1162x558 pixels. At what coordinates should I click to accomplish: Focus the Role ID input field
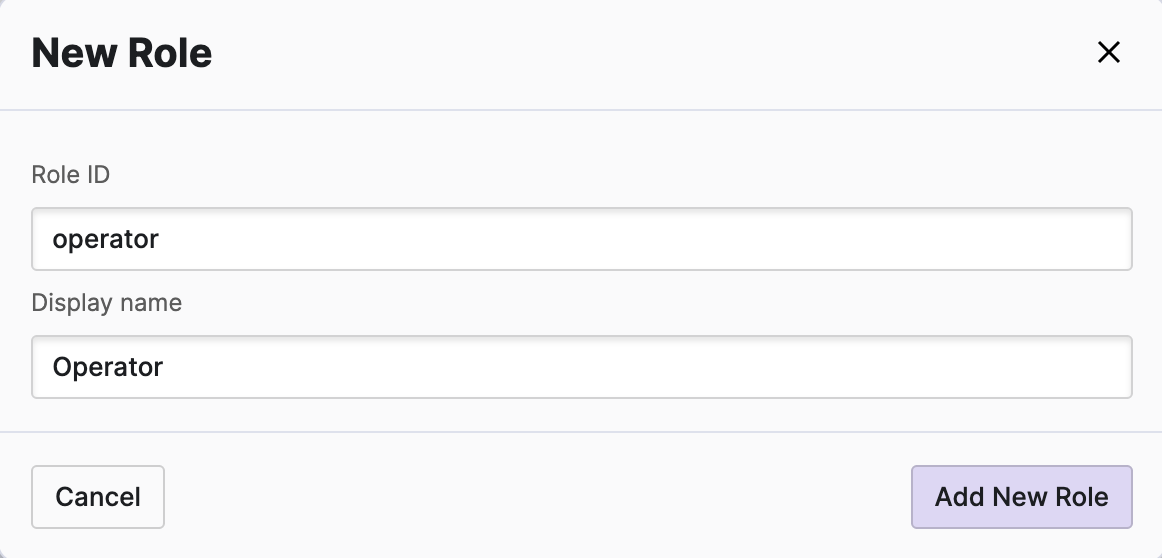pos(581,239)
